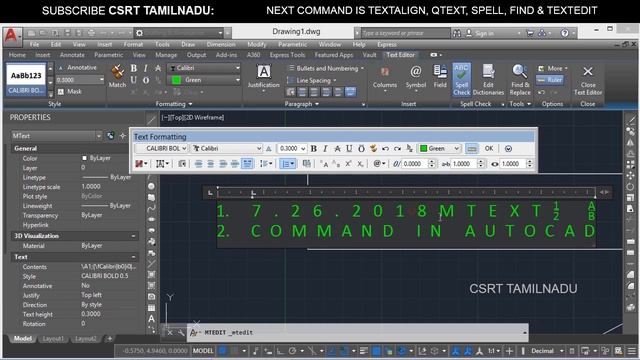
Task: Insert a Field
Action: [440, 76]
